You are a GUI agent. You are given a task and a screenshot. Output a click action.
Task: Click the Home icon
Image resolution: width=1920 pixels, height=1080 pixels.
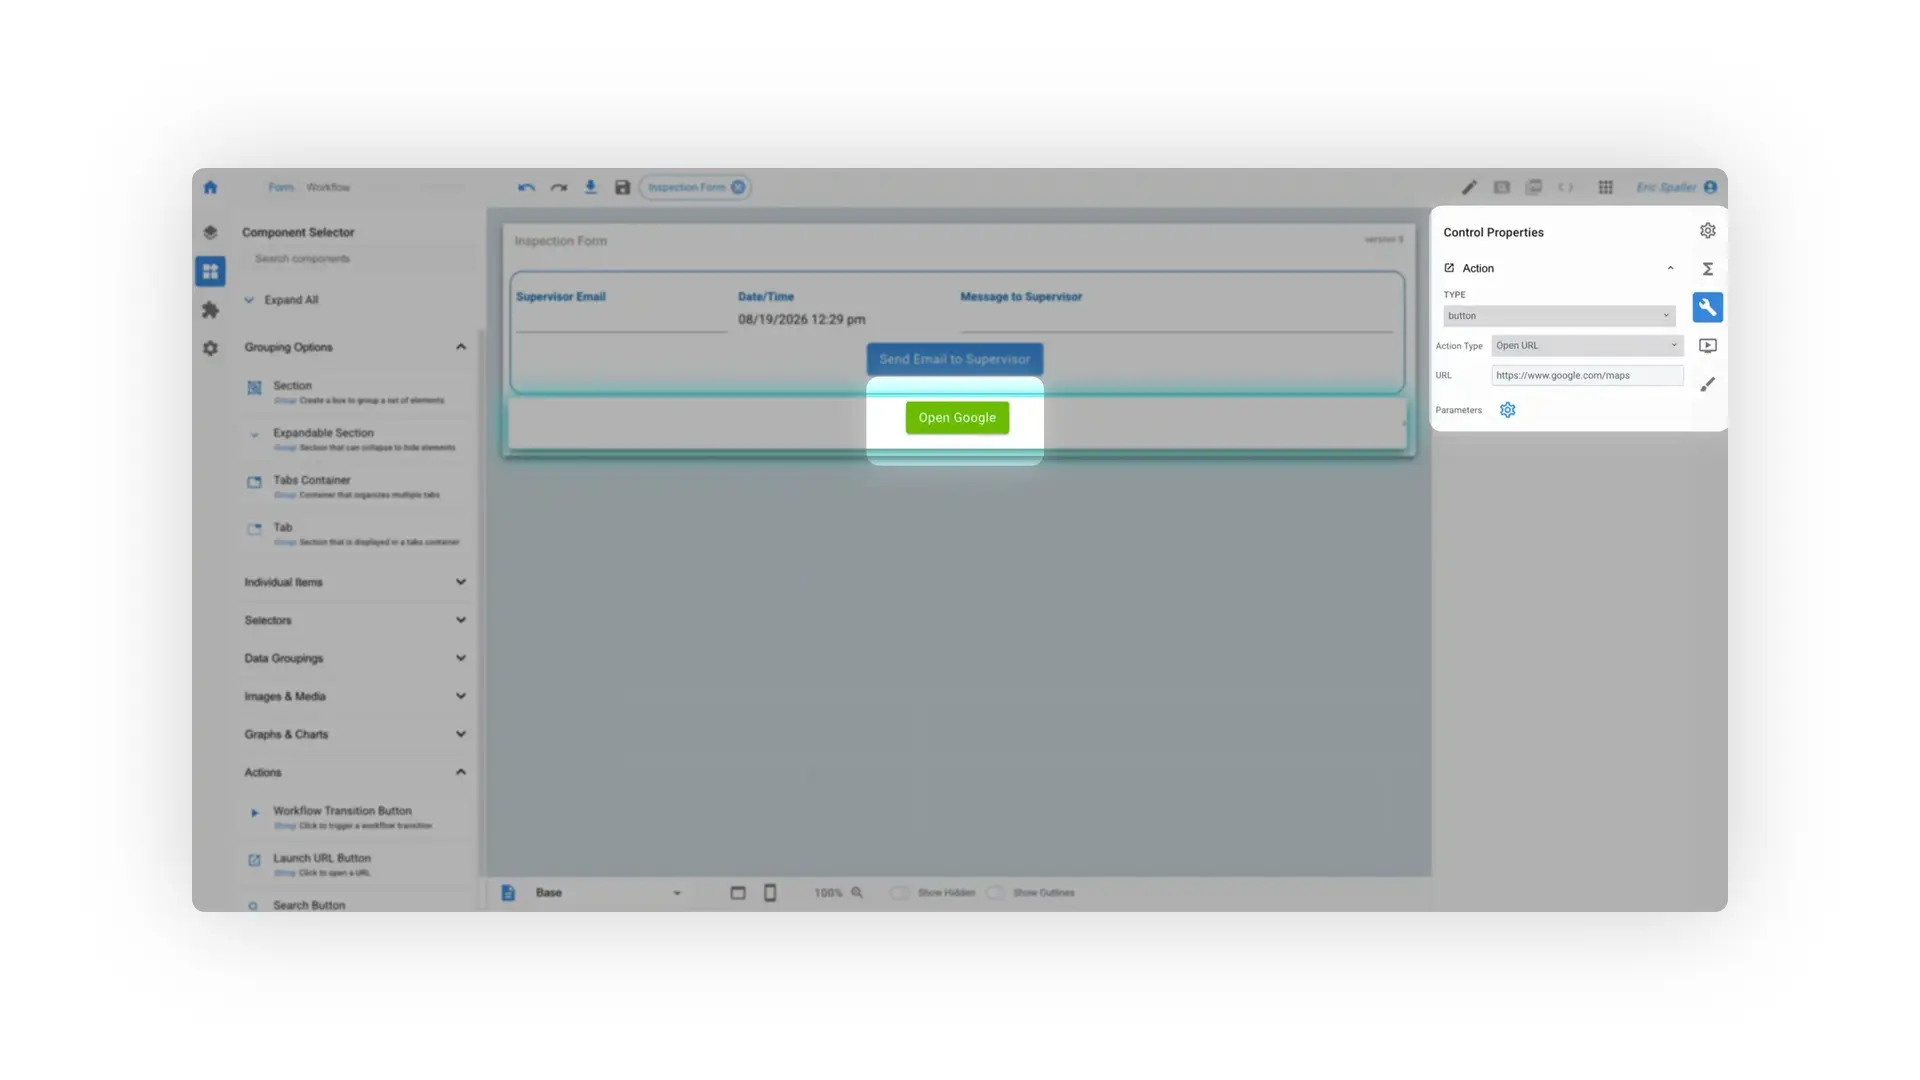(210, 187)
